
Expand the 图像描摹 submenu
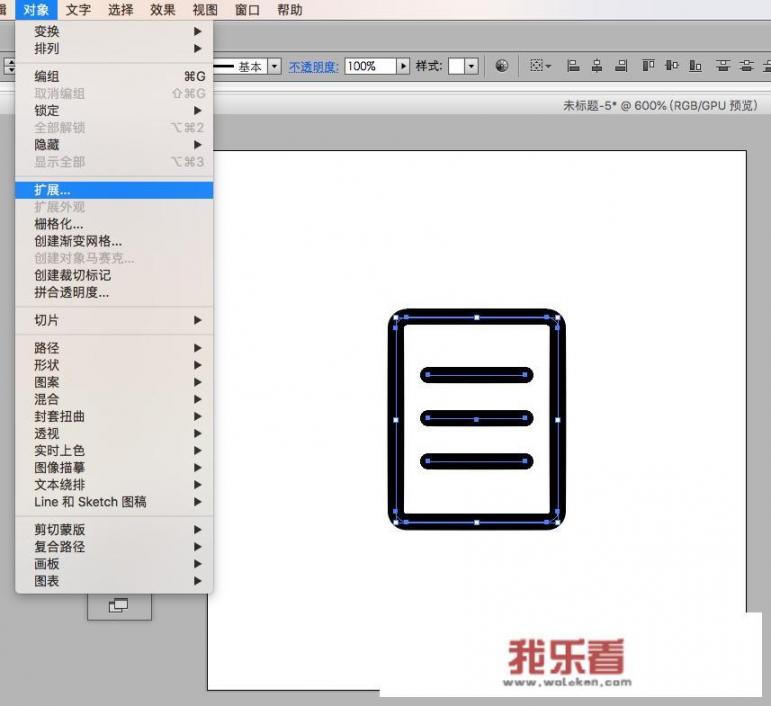point(114,468)
